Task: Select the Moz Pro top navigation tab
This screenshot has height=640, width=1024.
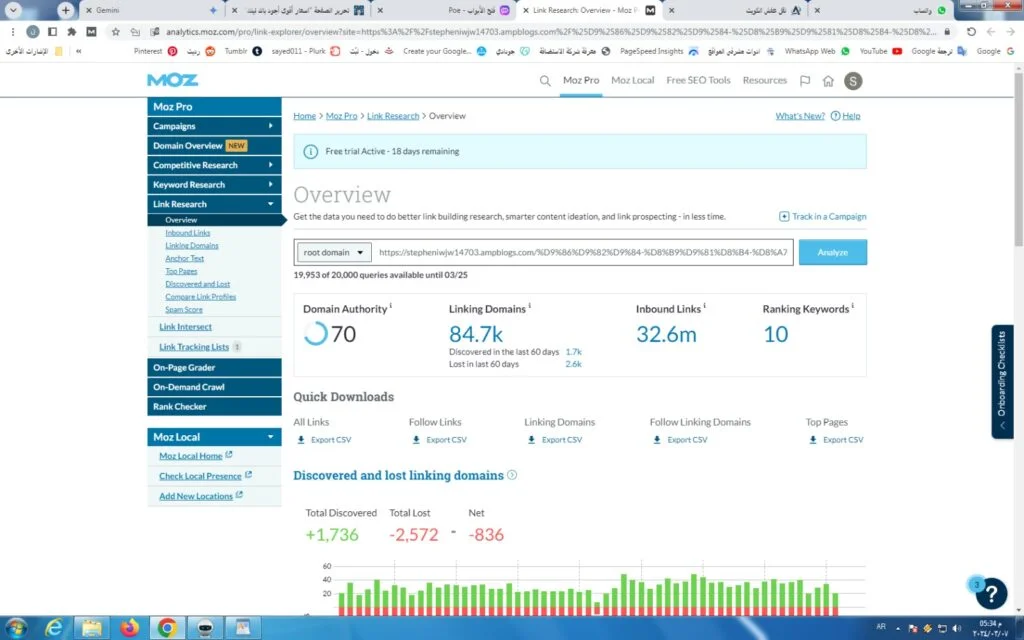Action: coord(581,80)
